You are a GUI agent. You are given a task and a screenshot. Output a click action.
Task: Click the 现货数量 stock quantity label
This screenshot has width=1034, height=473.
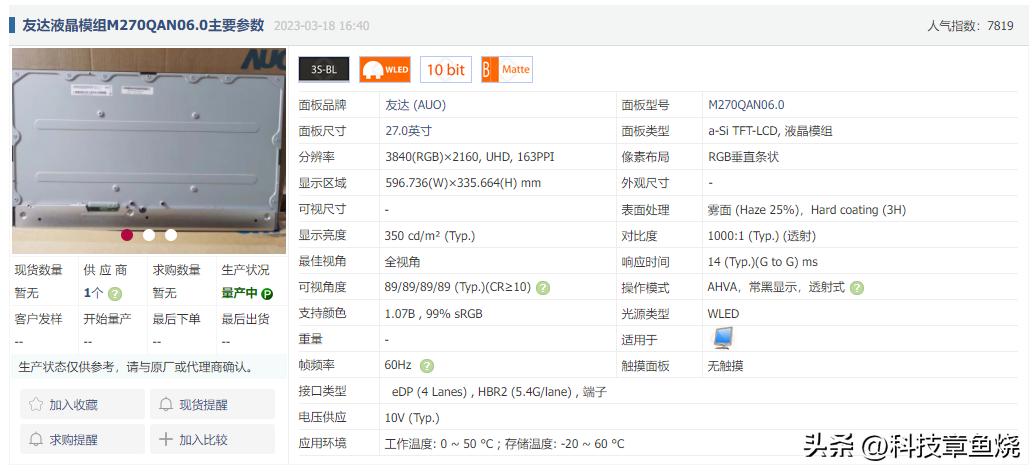39,270
